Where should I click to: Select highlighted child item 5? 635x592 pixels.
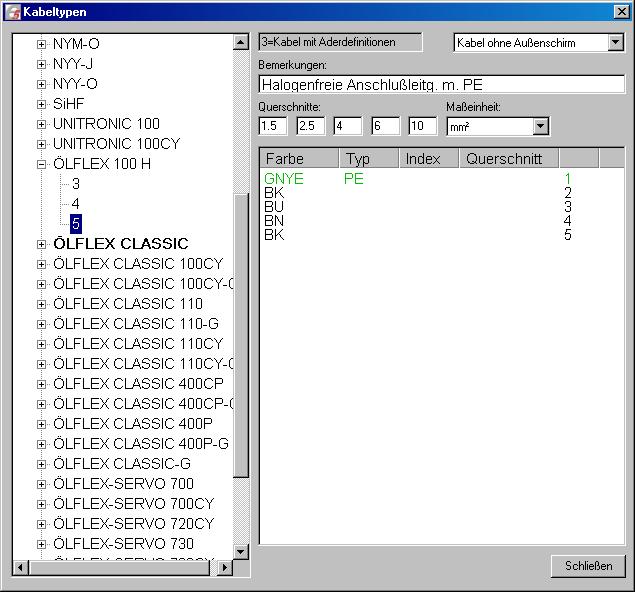[76, 224]
